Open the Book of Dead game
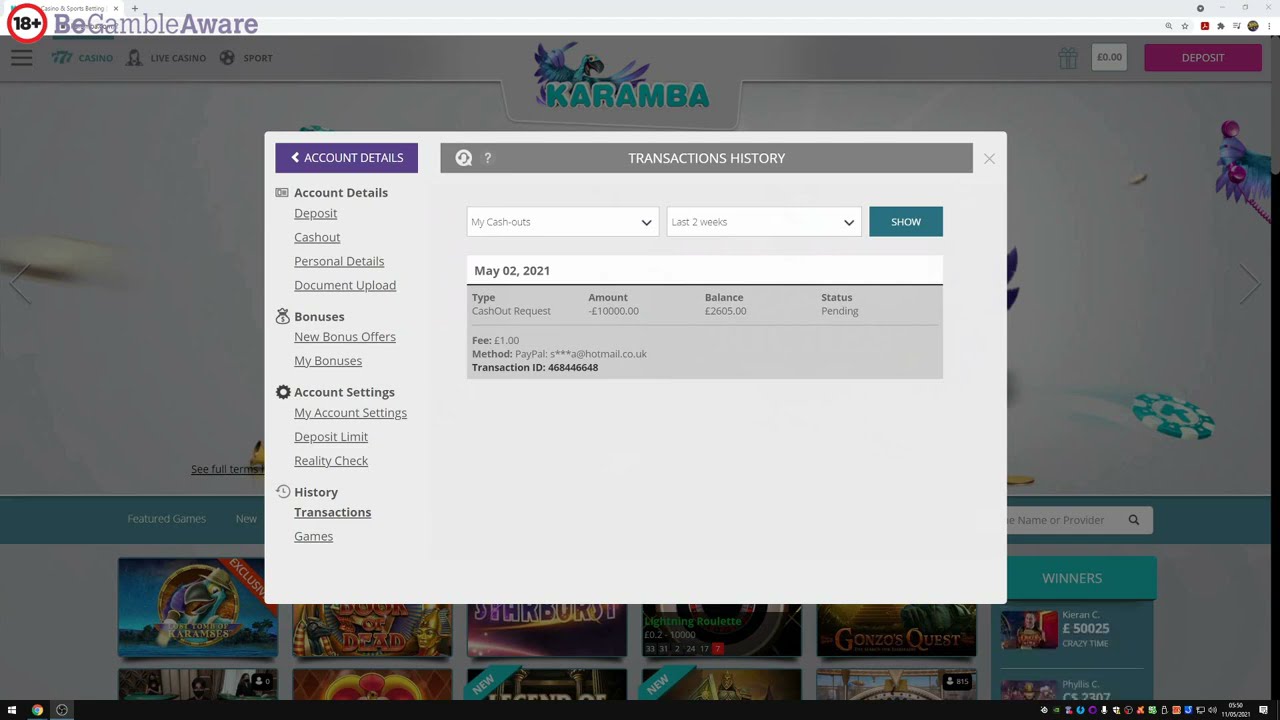1280x720 pixels. pyautogui.click(x=372, y=631)
